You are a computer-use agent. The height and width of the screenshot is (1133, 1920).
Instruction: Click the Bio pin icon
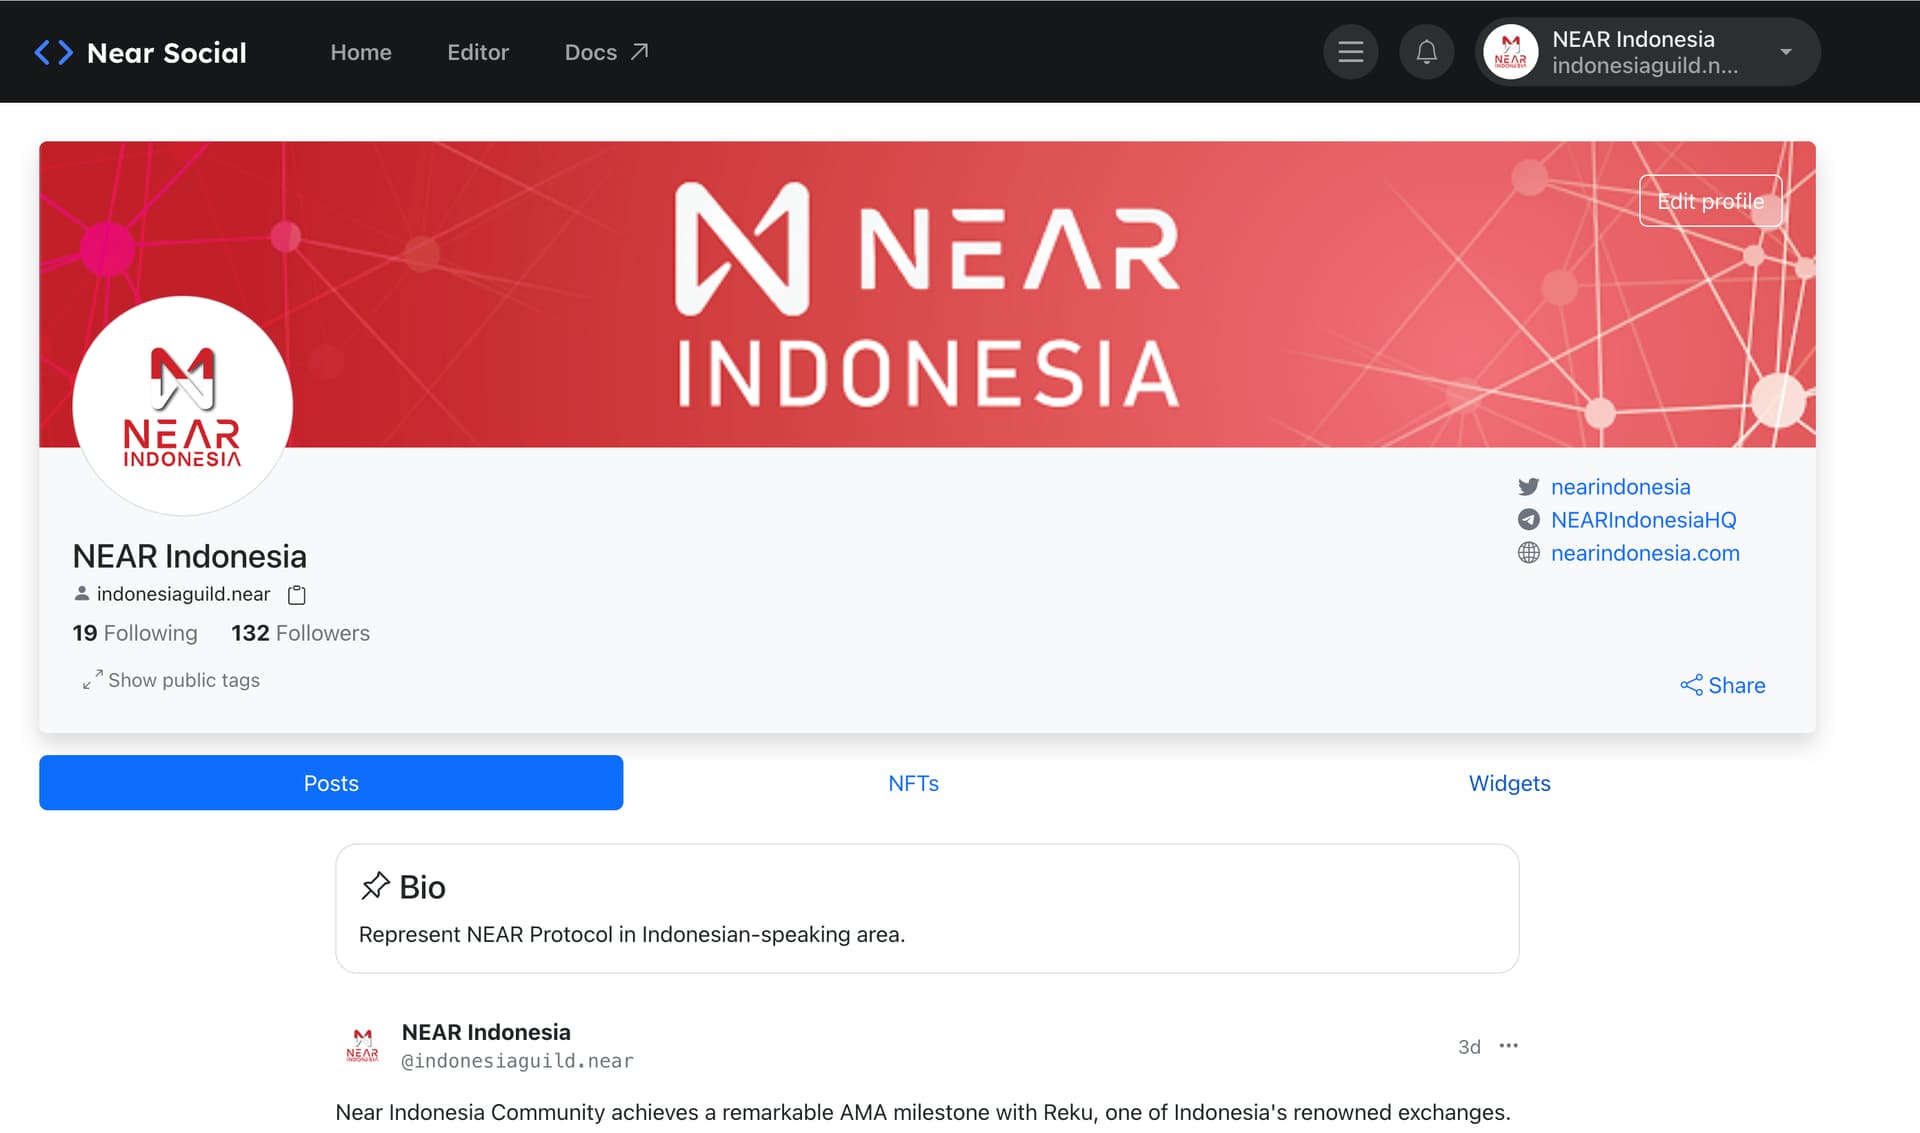pyautogui.click(x=375, y=886)
